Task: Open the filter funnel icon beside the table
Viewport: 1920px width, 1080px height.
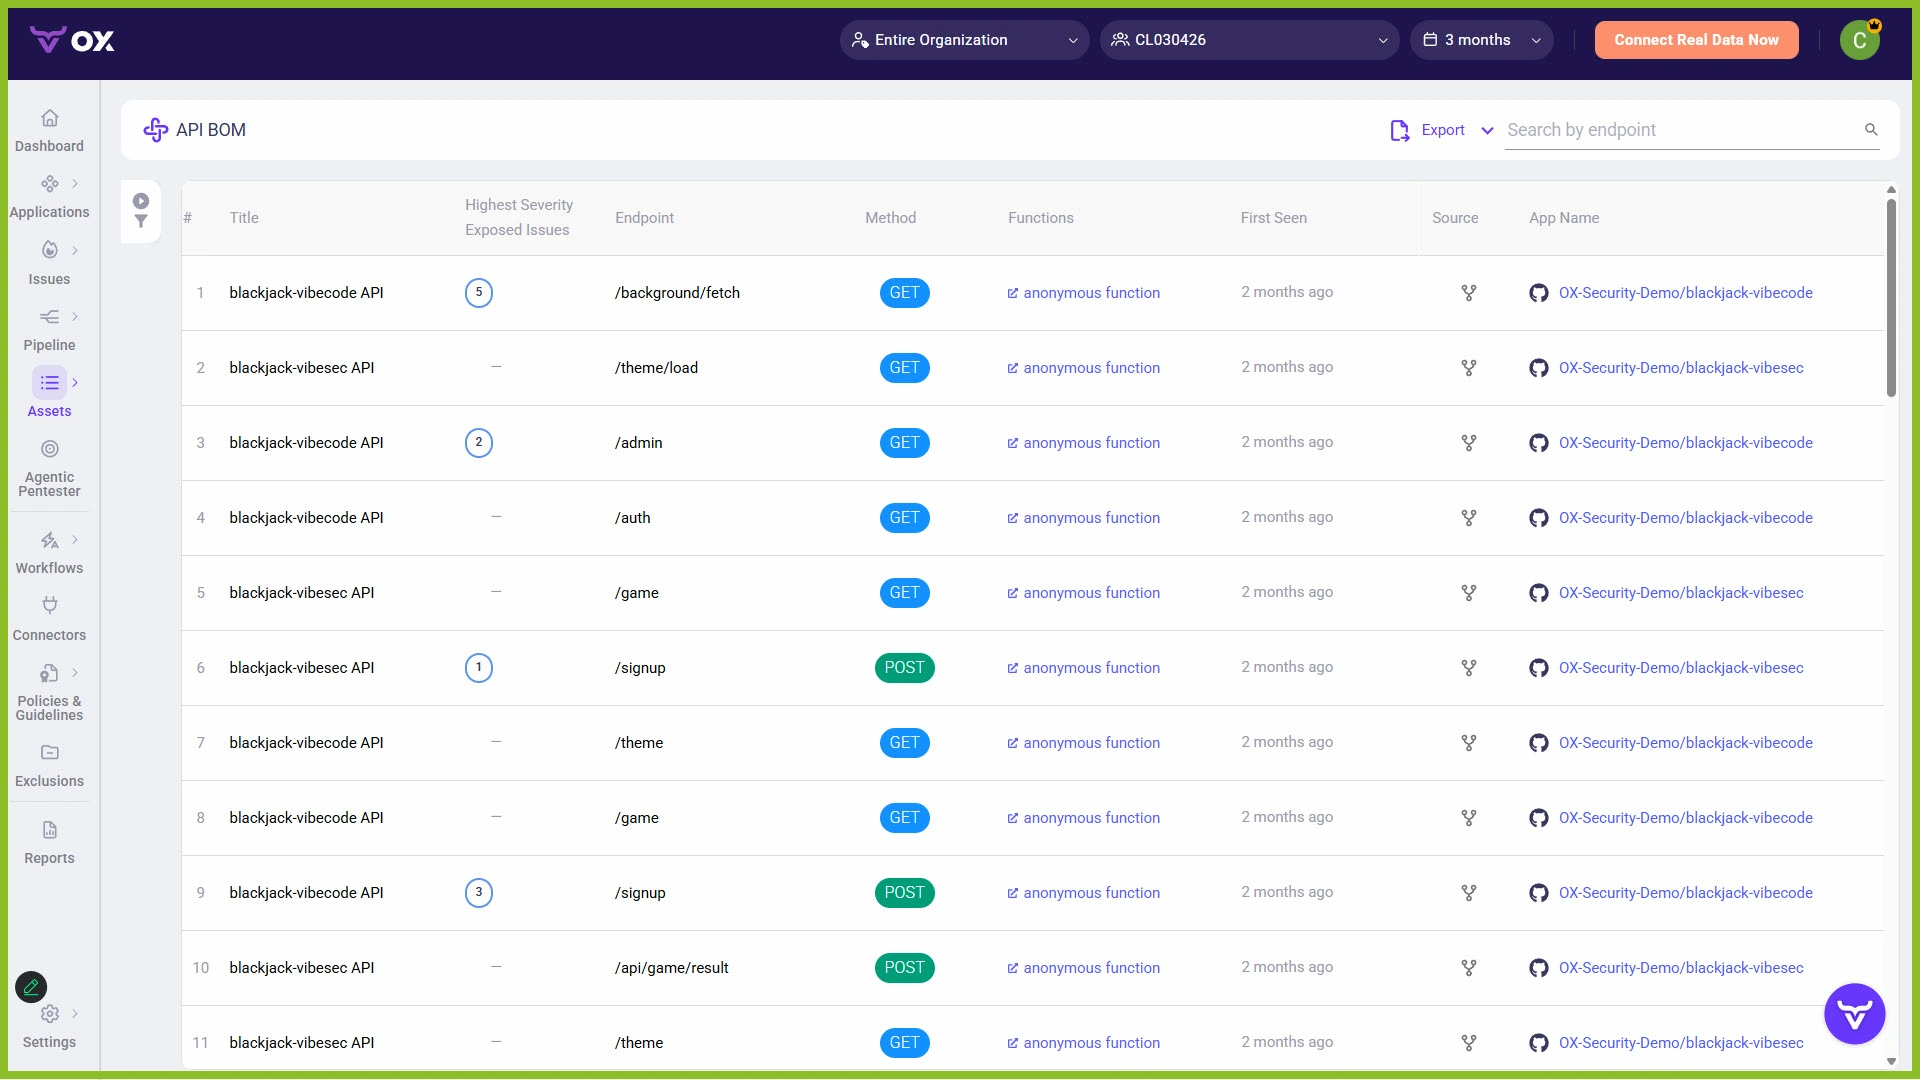Action: [x=141, y=222]
